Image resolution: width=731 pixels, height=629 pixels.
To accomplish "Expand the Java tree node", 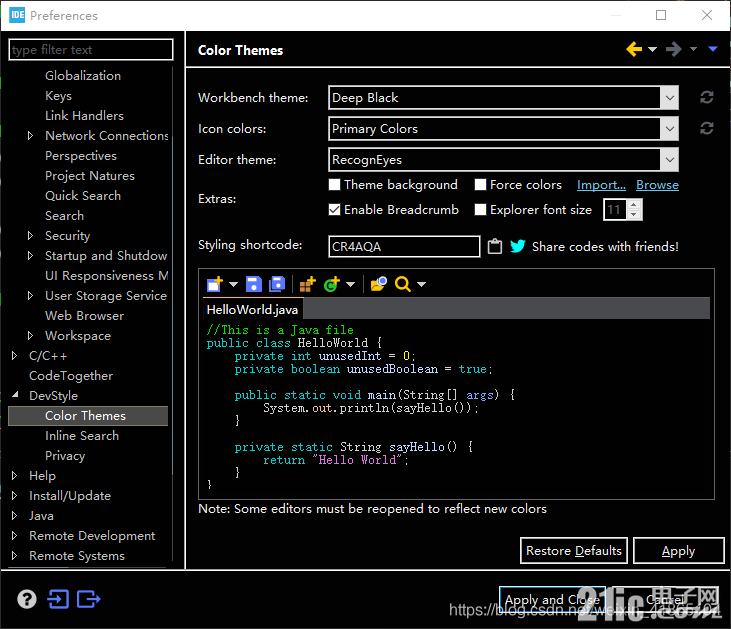I will point(14,516).
